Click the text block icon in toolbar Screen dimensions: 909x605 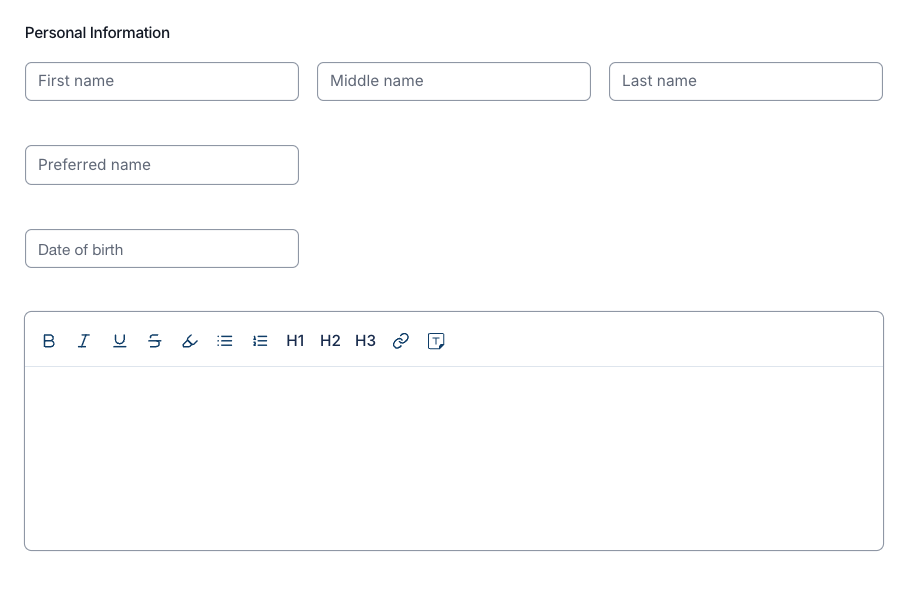tap(436, 341)
